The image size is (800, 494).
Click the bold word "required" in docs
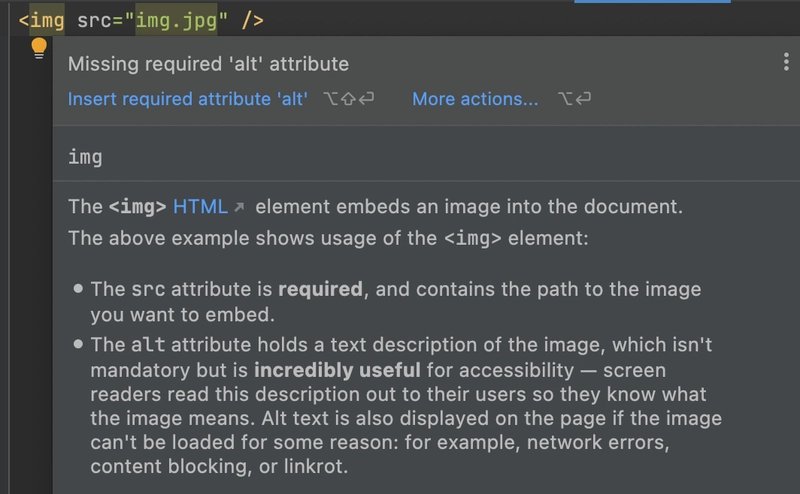tap(320, 289)
